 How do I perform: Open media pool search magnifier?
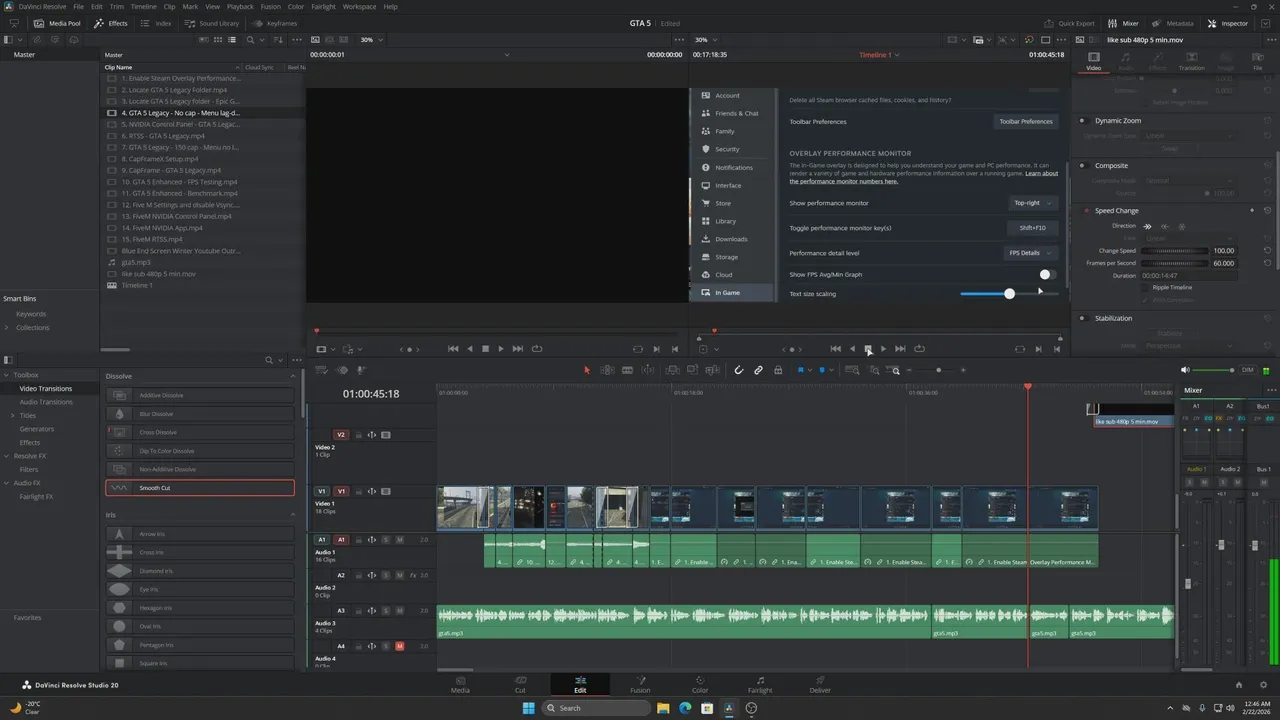[250, 40]
